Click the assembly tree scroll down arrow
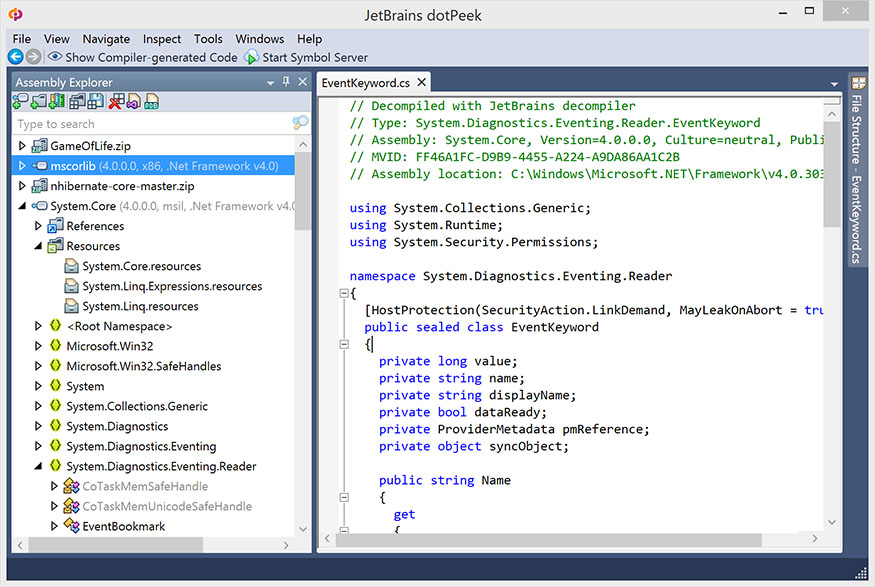The image size is (875, 587). (x=303, y=528)
